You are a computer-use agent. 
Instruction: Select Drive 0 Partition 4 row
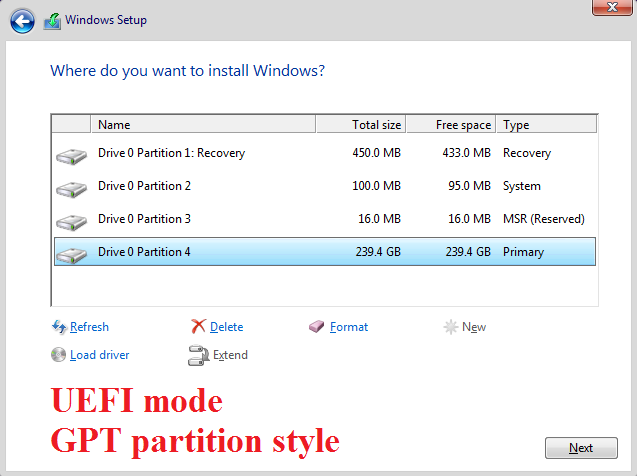pyautogui.click(x=325, y=252)
